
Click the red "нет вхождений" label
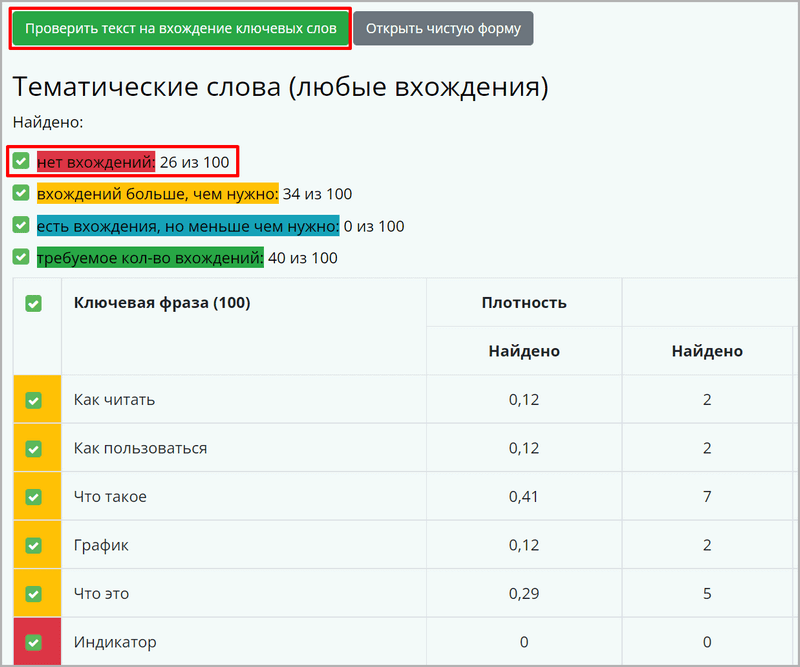pos(96,162)
